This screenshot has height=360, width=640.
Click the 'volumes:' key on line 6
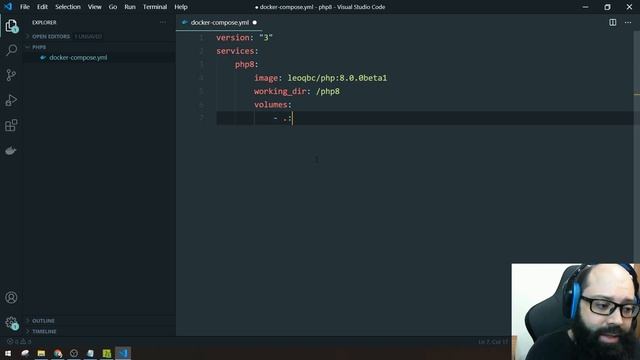273,105
